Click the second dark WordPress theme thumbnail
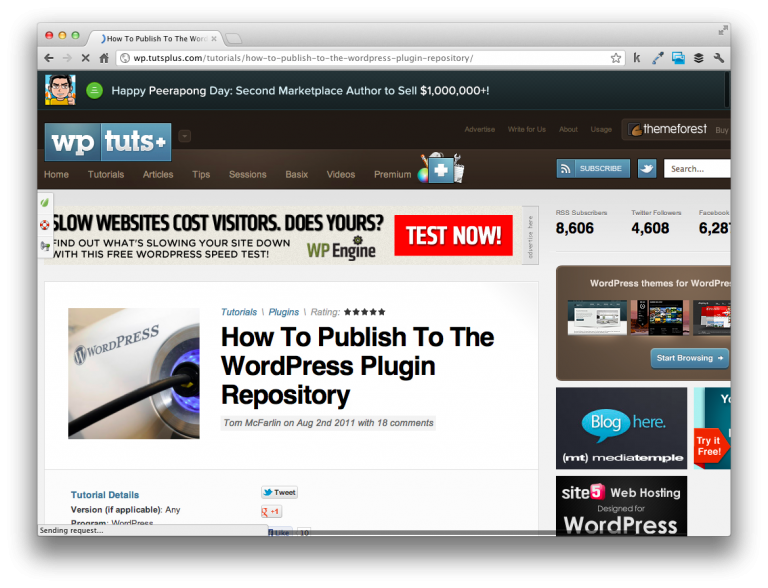 [x=659, y=318]
